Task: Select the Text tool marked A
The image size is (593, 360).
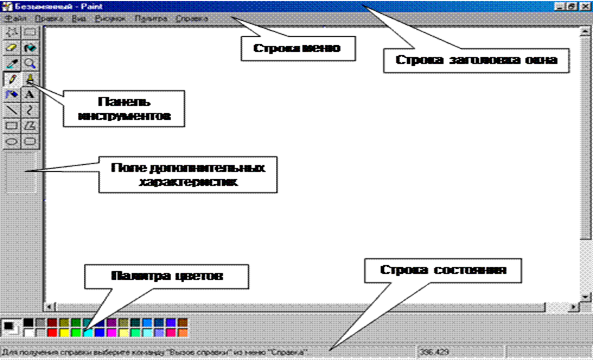Action: [29, 95]
